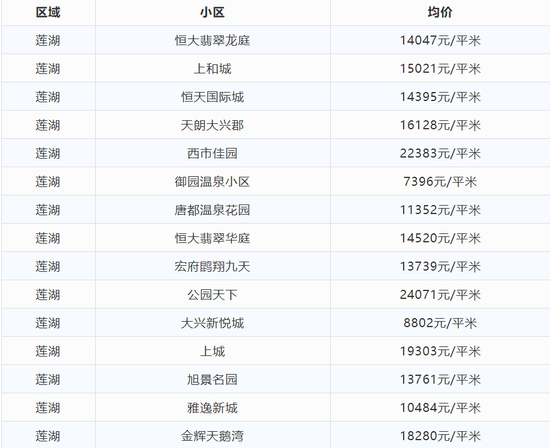Click the 14520元/平米 cell

[440, 238]
